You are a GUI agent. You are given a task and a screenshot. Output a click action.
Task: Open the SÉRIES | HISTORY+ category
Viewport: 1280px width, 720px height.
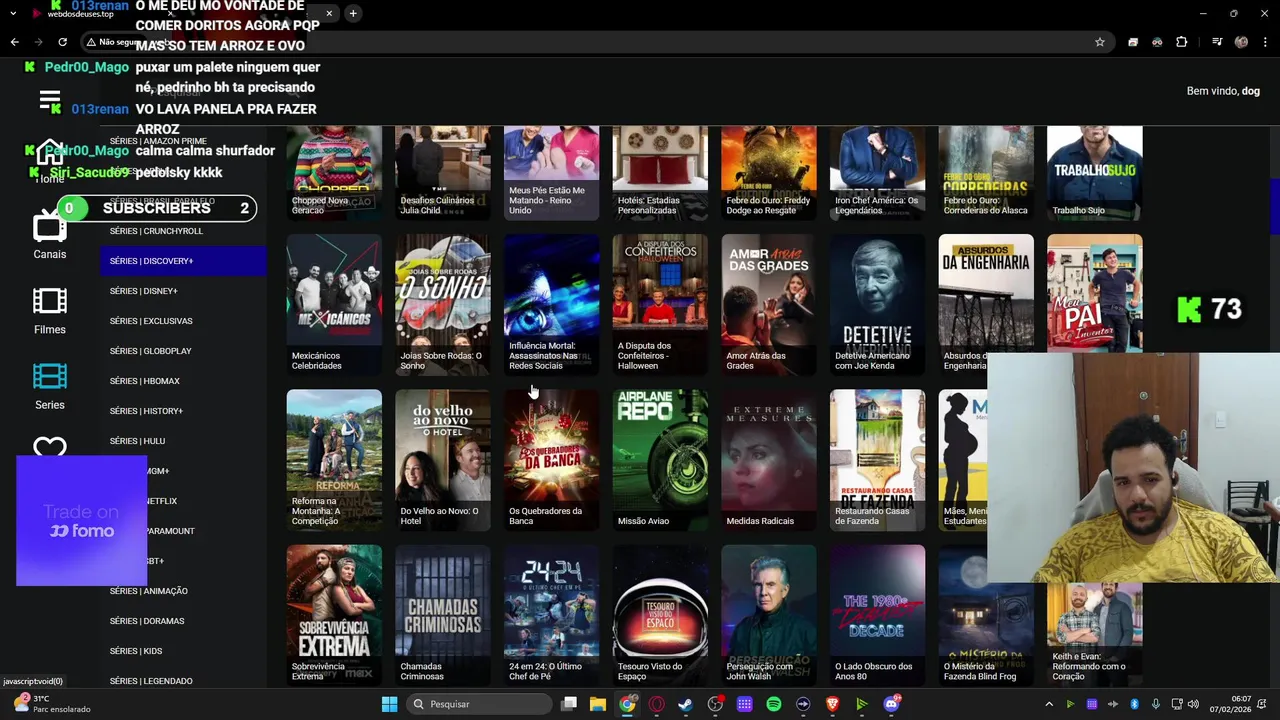tap(183, 411)
